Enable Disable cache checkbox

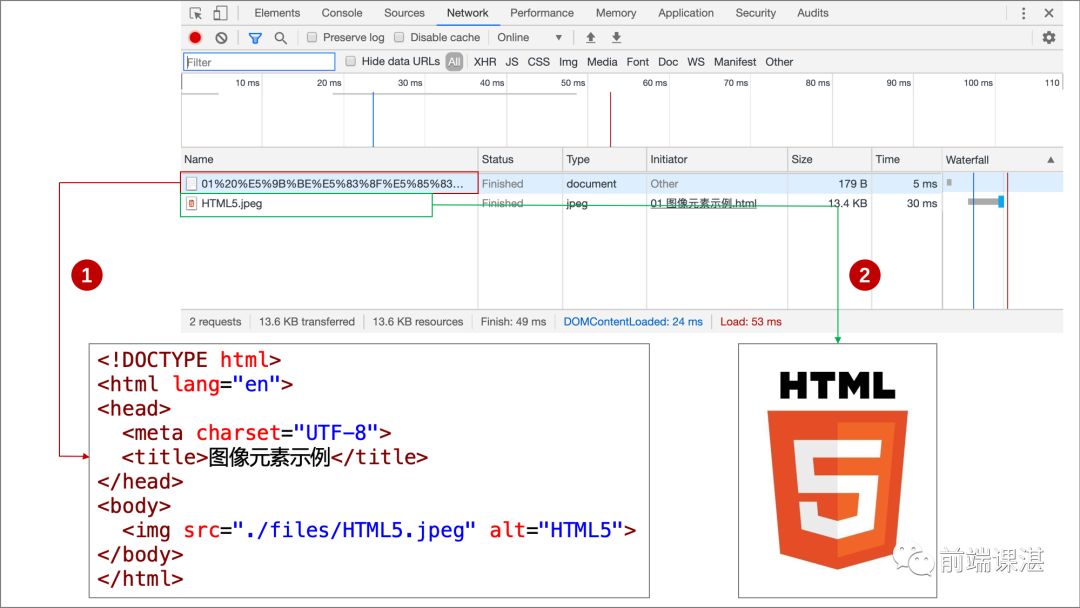click(x=399, y=37)
